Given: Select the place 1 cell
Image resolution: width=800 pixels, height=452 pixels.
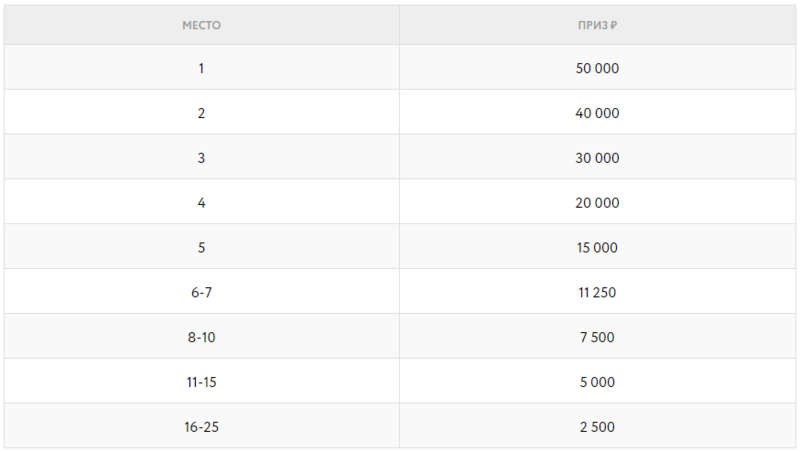Looking at the screenshot, I should pos(202,67).
